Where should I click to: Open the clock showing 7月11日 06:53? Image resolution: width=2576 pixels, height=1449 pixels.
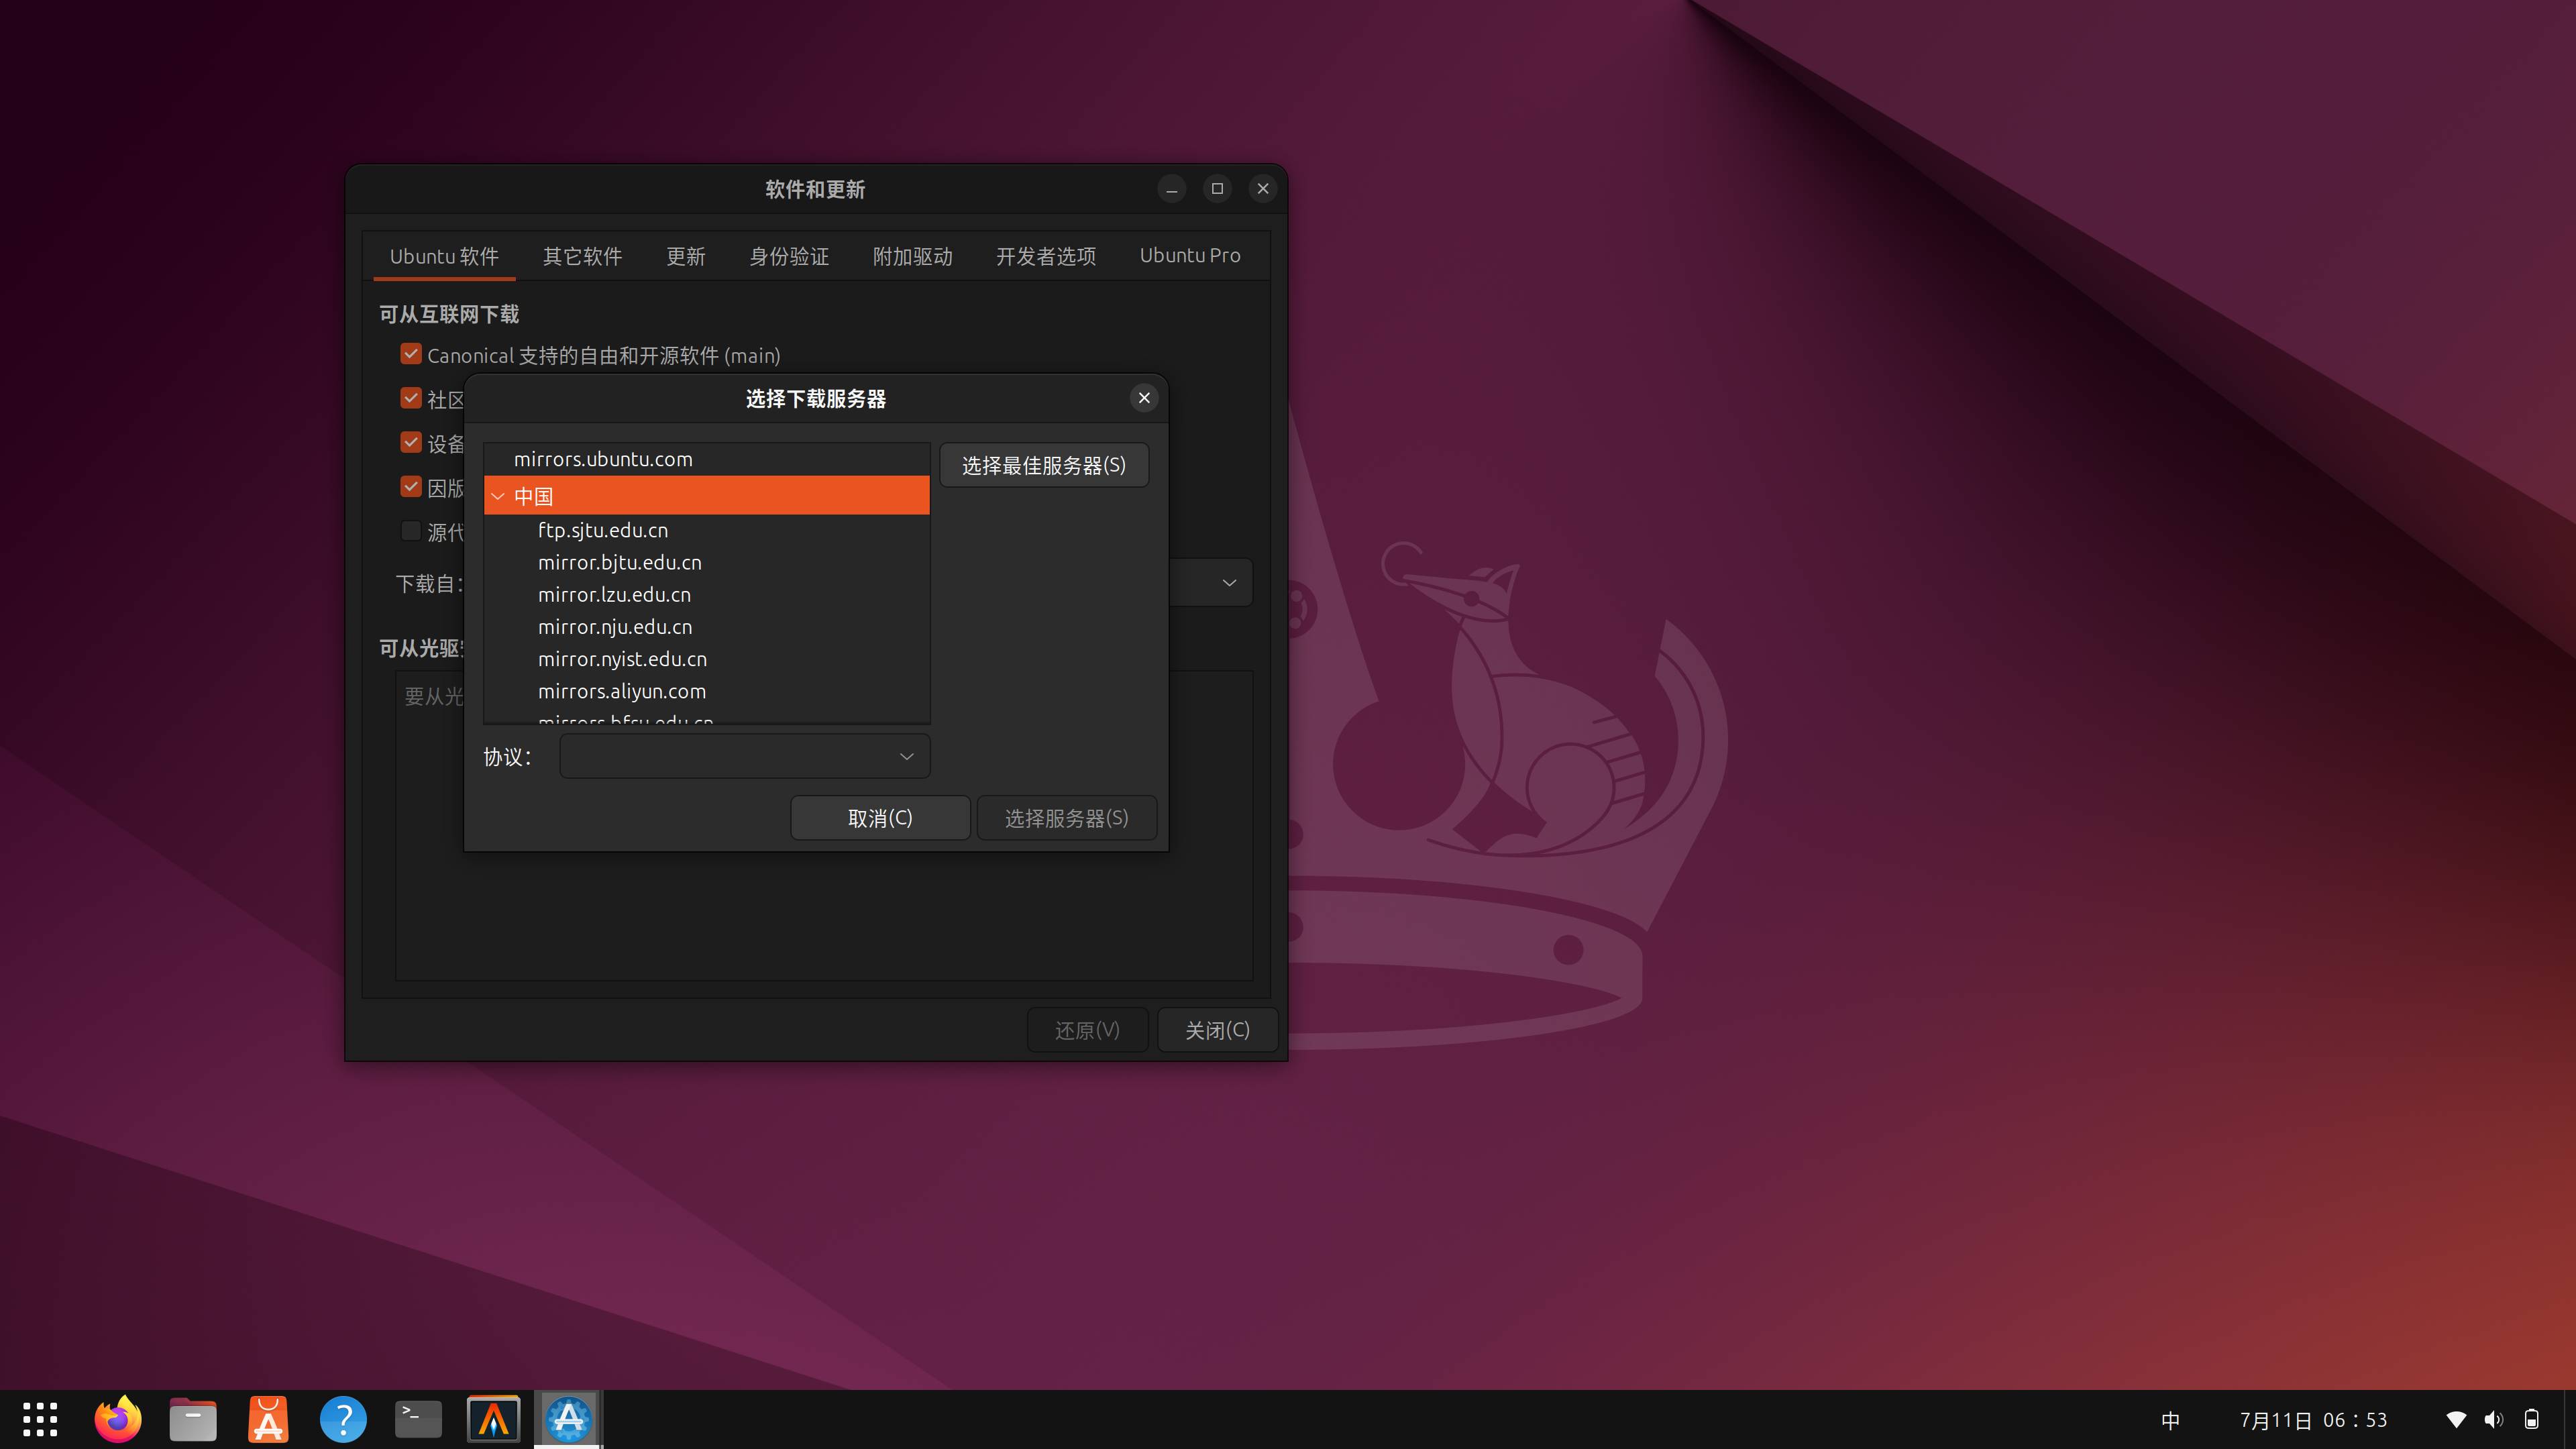[x=2313, y=1420]
